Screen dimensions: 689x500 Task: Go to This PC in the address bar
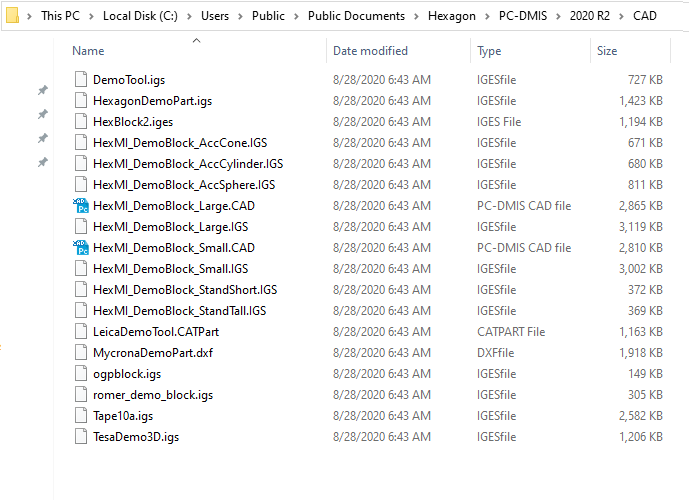(x=62, y=16)
